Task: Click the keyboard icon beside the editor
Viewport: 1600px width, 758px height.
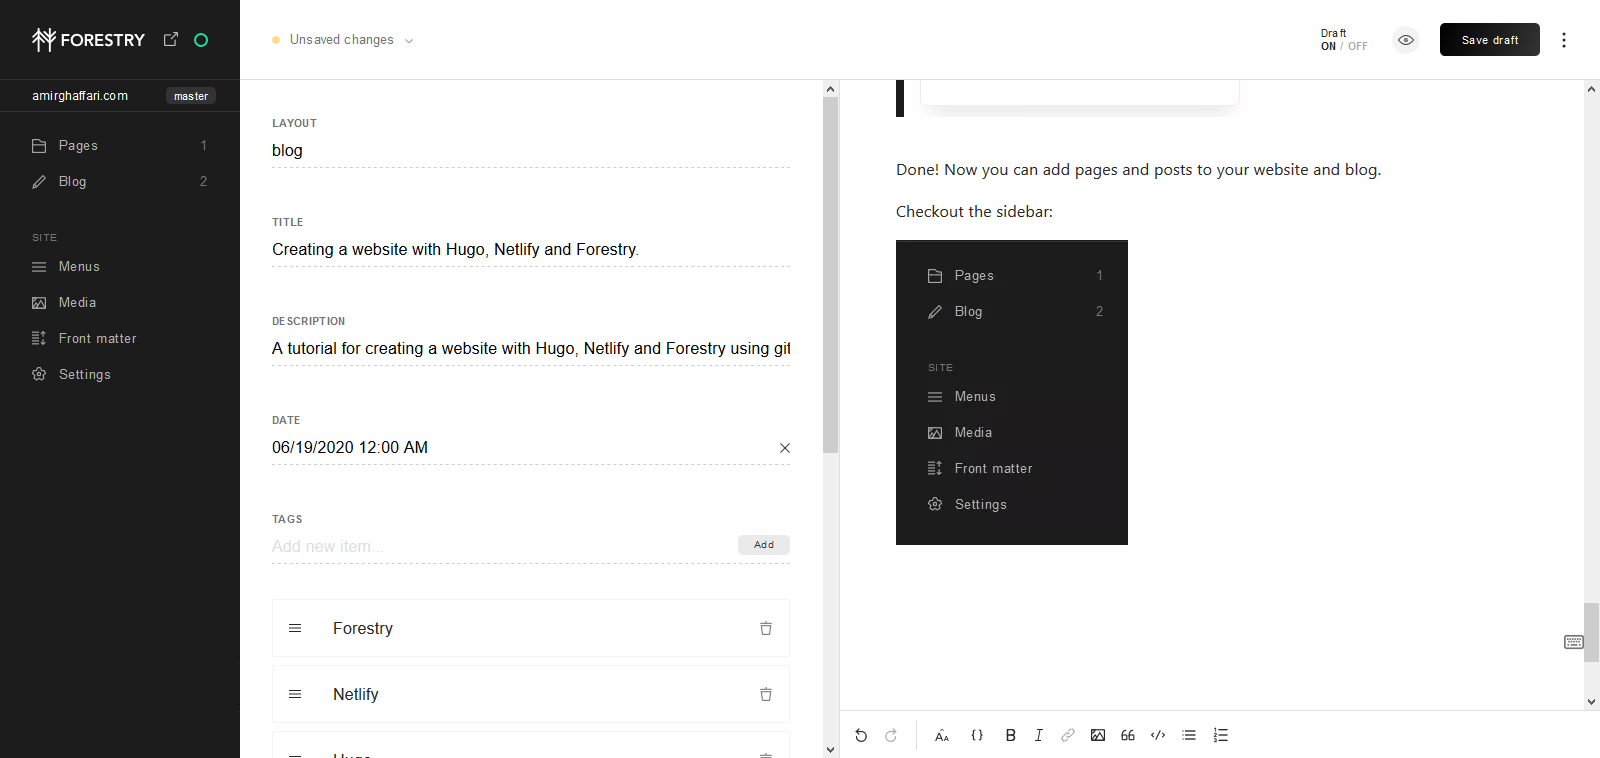Action: [x=1574, y=642]
